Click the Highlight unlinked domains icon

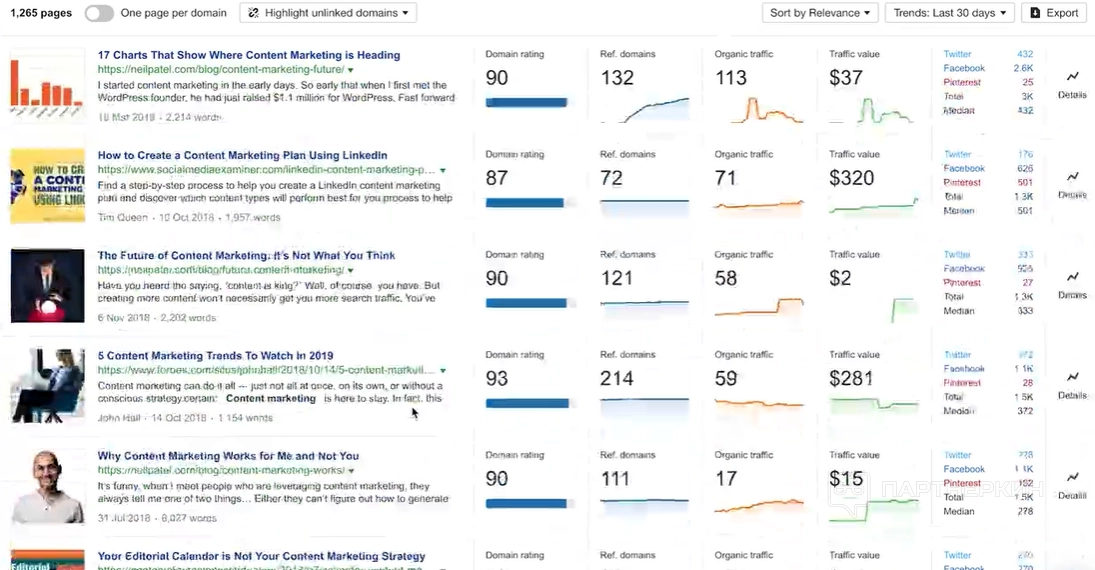click(x=254, y=13)
